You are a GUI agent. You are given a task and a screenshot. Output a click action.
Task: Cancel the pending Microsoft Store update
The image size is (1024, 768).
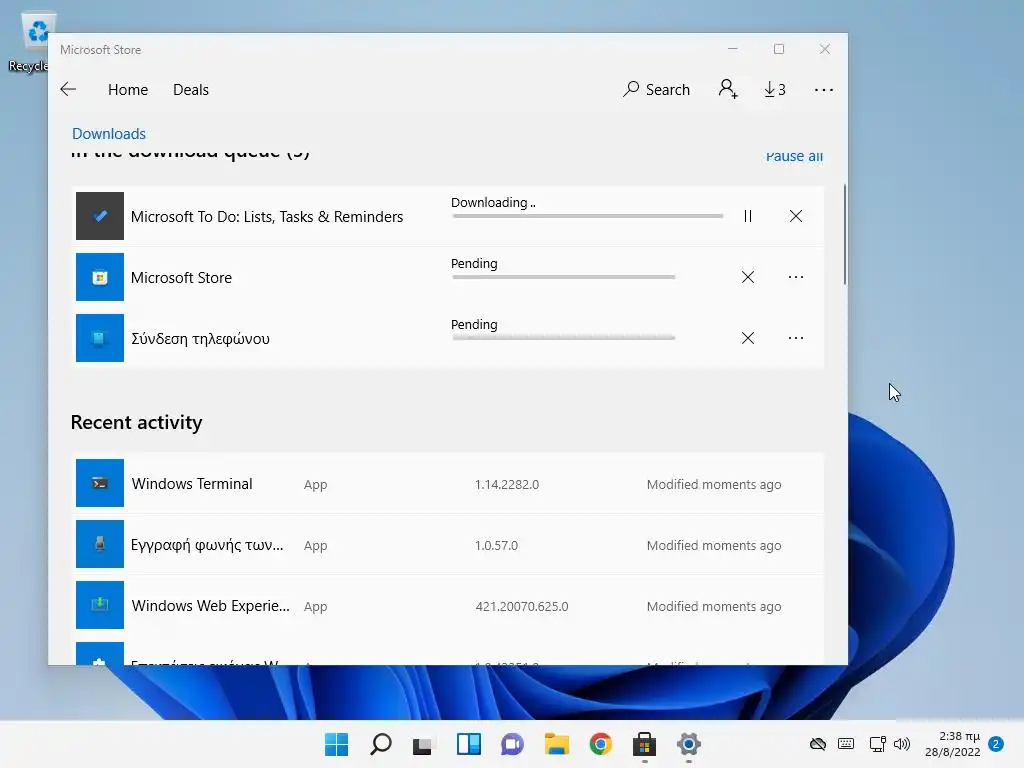click(748, 277)
